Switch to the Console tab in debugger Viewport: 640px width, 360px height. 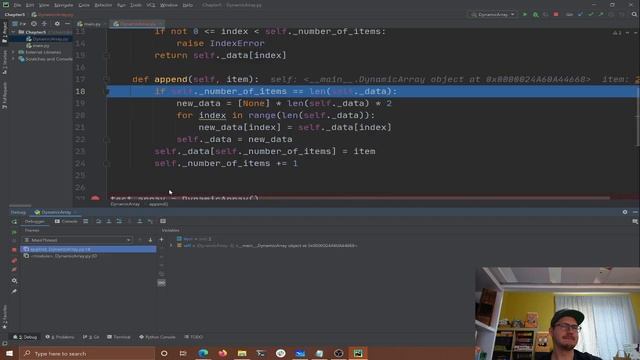pyautogui.click(x=66, y=221)
